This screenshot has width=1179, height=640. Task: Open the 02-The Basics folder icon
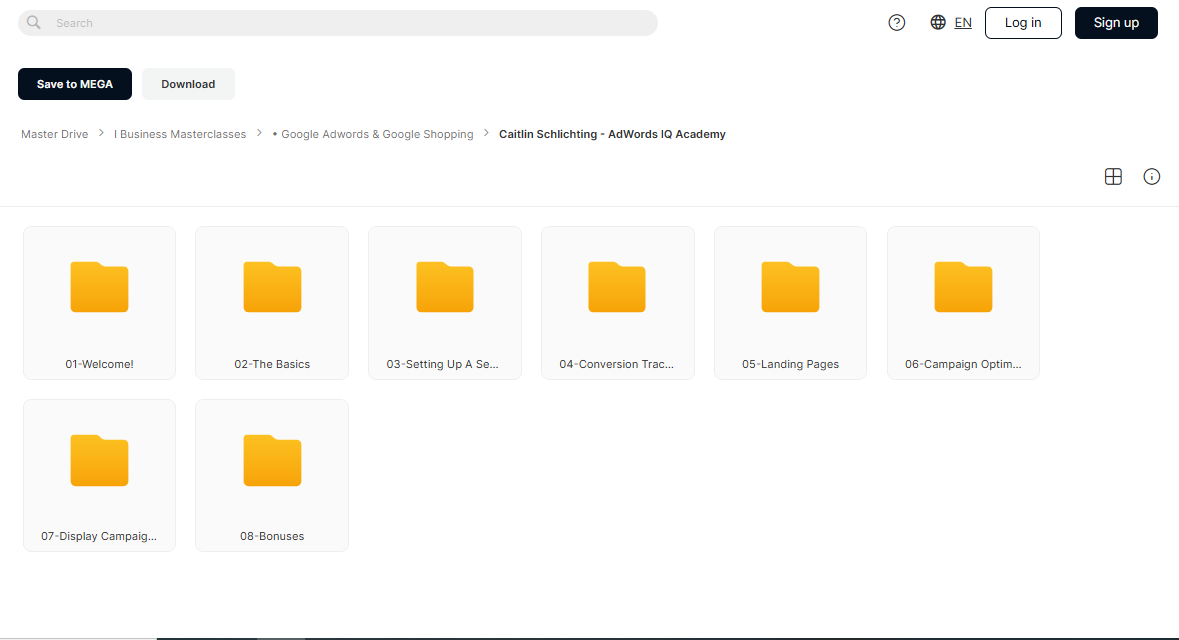tap(272, 287)
